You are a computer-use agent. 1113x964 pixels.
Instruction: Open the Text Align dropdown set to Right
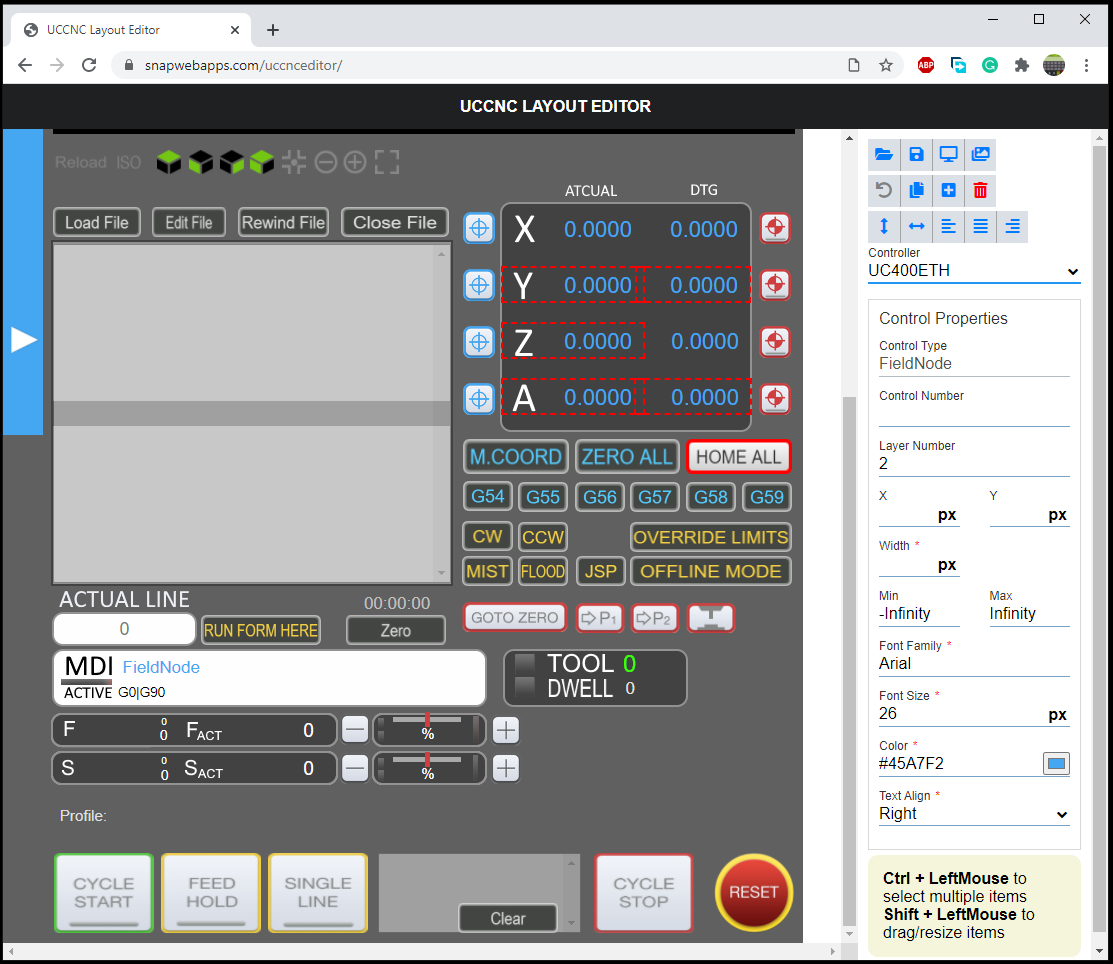coord(974,814)
